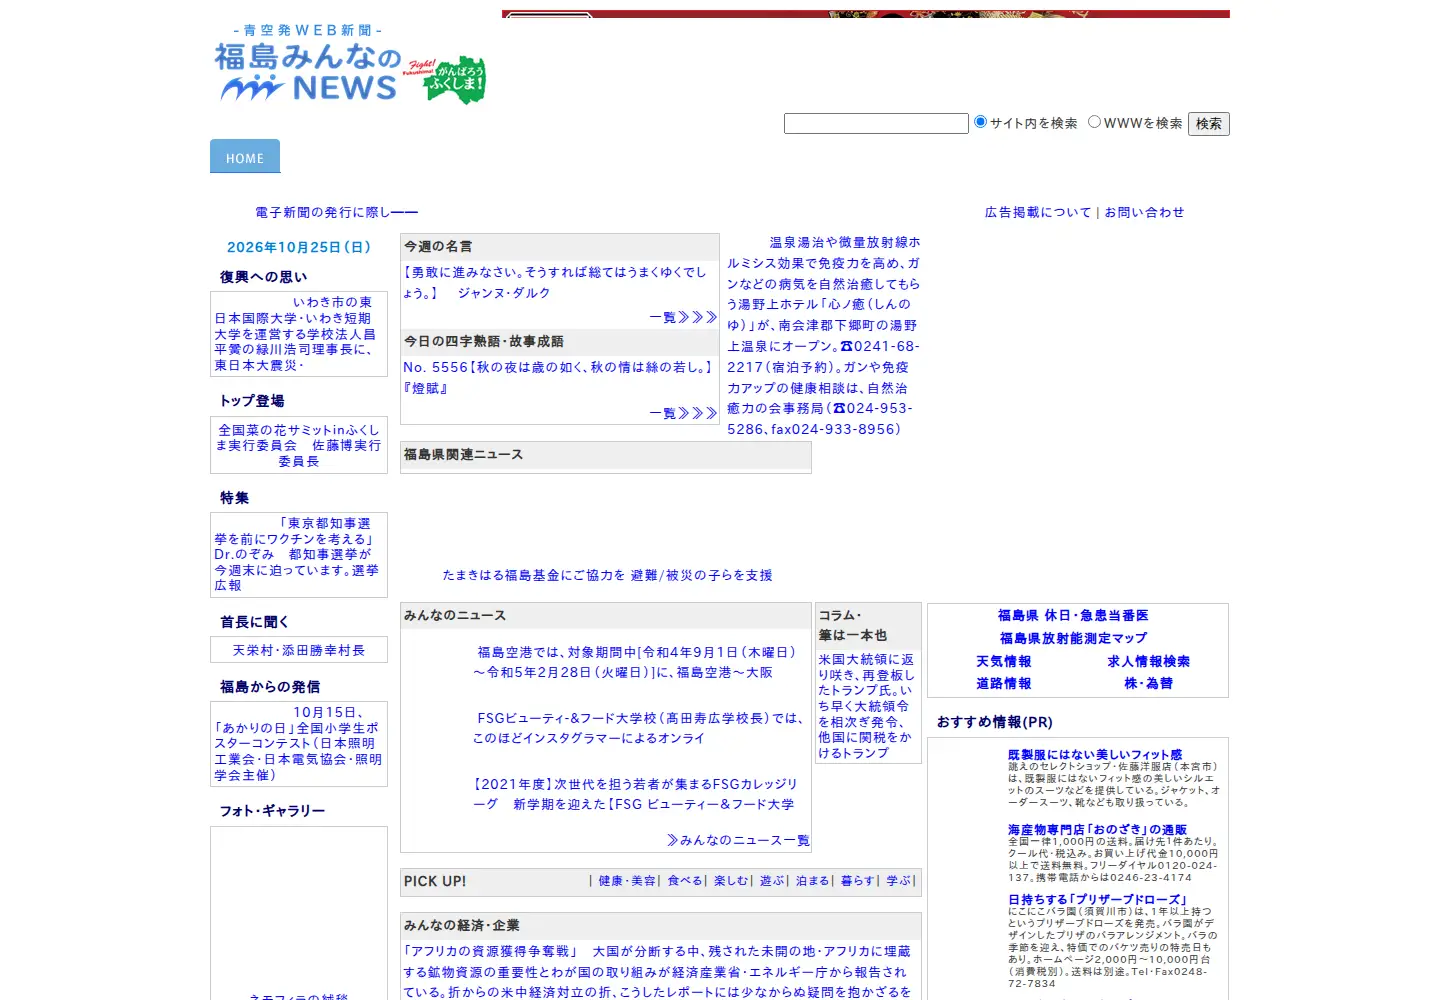Open the 電子新聞の発行に際し link
This screenshot has height=1000, width=1440.
[x=336, y=213]
